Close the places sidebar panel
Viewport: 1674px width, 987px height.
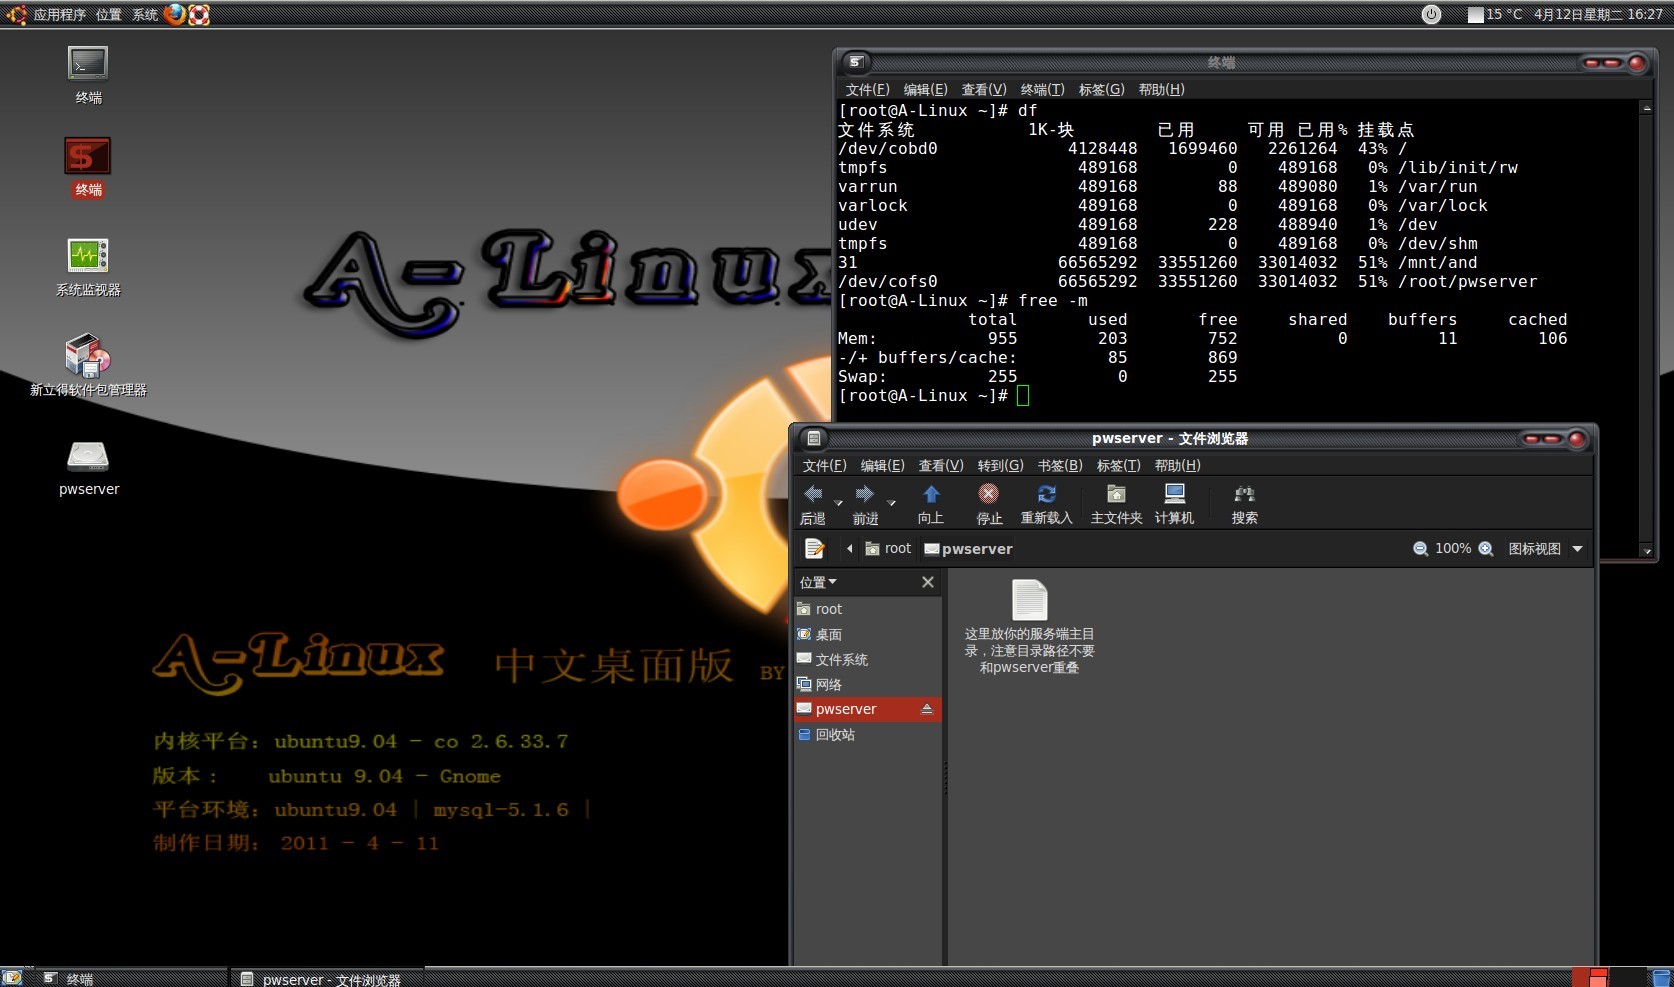pos(927,582)
